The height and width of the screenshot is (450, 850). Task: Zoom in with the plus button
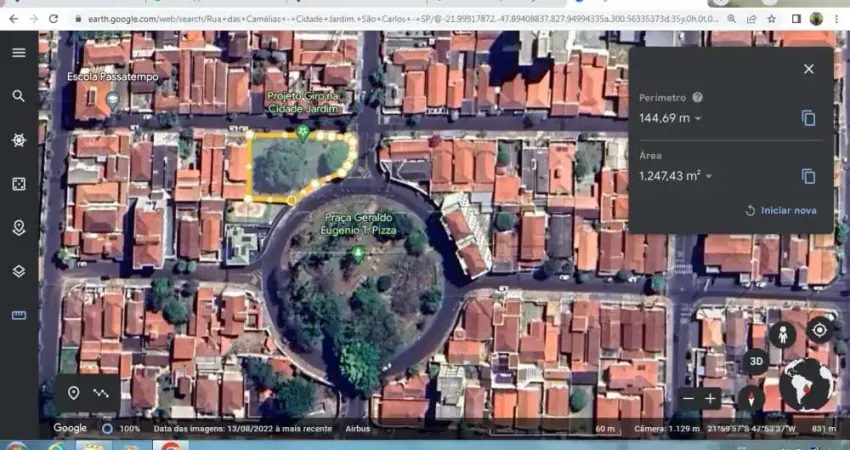point(711,398)
